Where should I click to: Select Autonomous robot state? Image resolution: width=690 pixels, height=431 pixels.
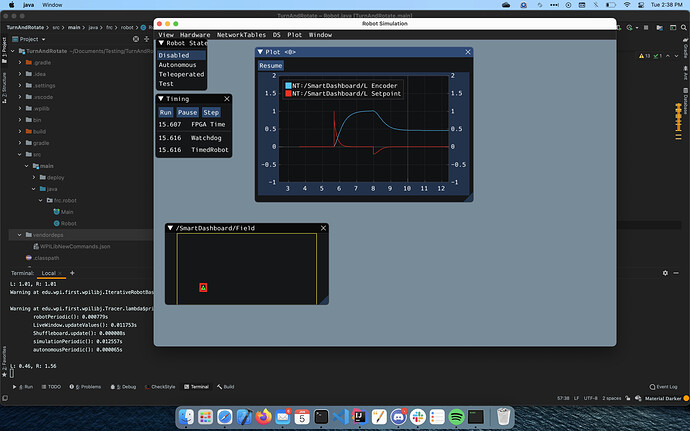click(x=177, y=65)
